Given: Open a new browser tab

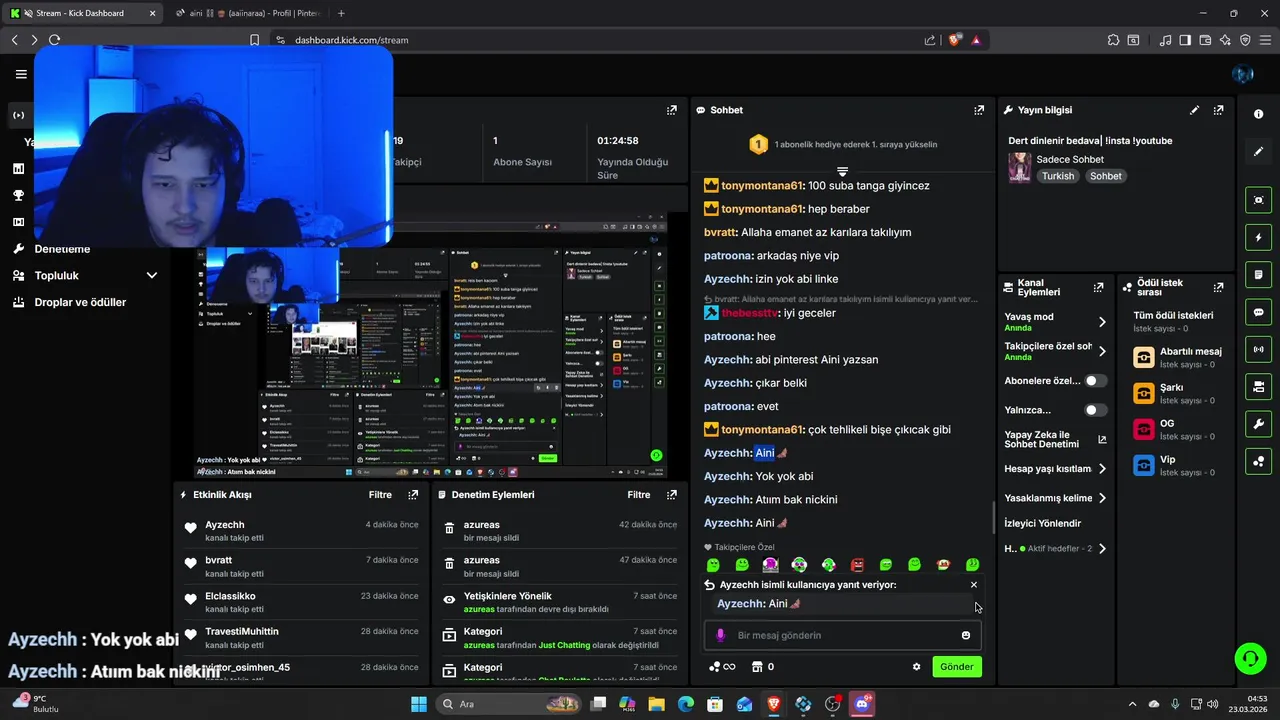Looking at the screenshot, I should [341, 13].
